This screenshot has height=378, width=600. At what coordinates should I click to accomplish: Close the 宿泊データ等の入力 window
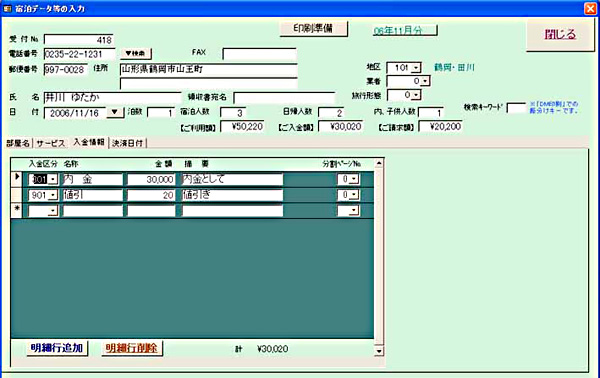(x=591, y=8)
